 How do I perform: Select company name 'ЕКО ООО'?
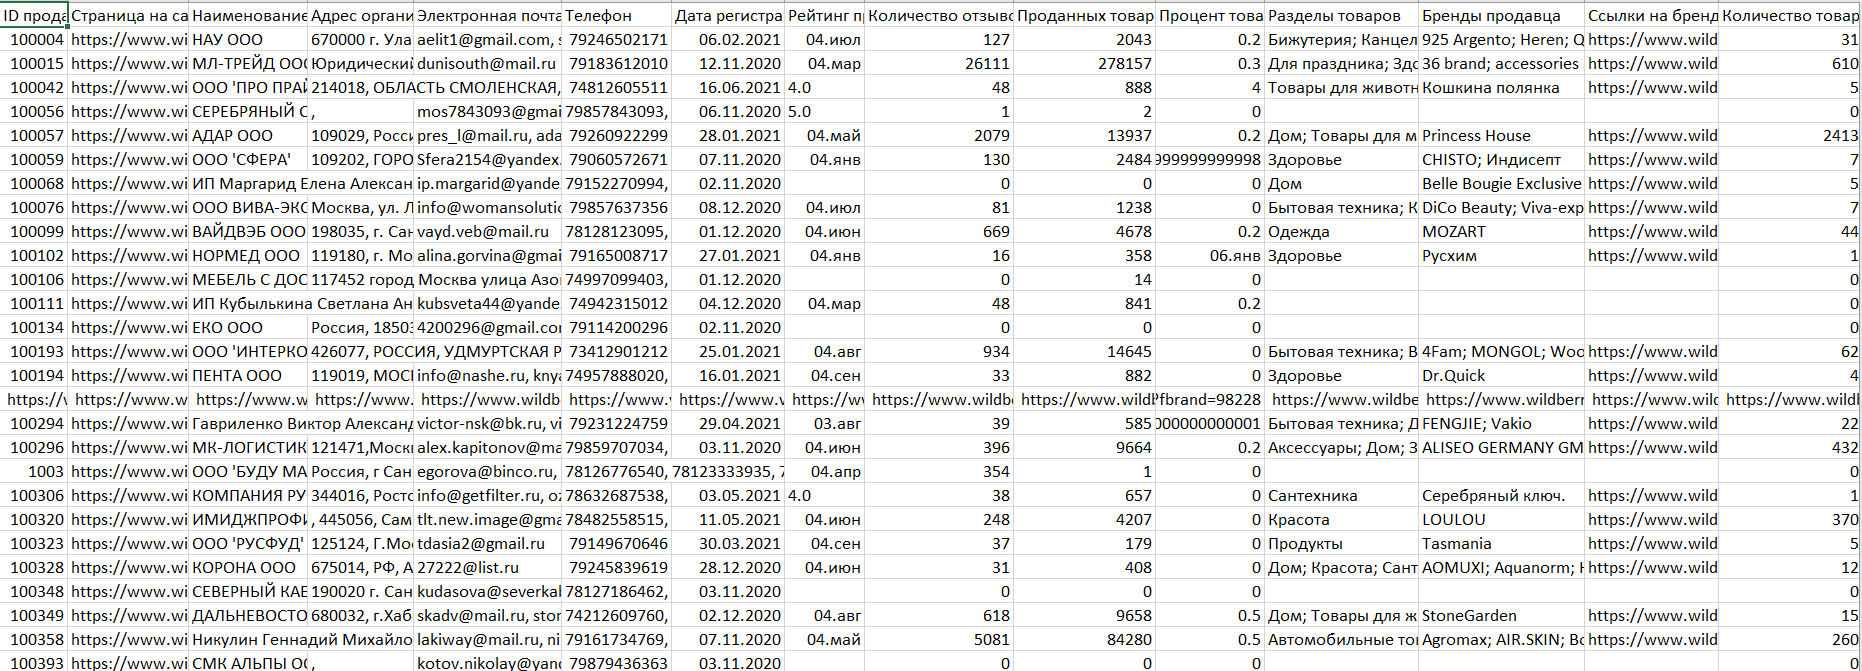coord(248,327)
